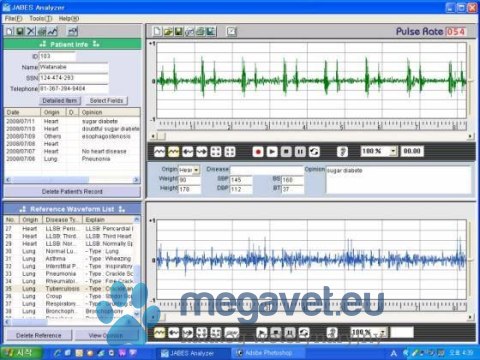This screenshot has height=360, width=480.
Task: Pause the lower reference waveform
Action: pyautogui.click(x=290, y=333)
